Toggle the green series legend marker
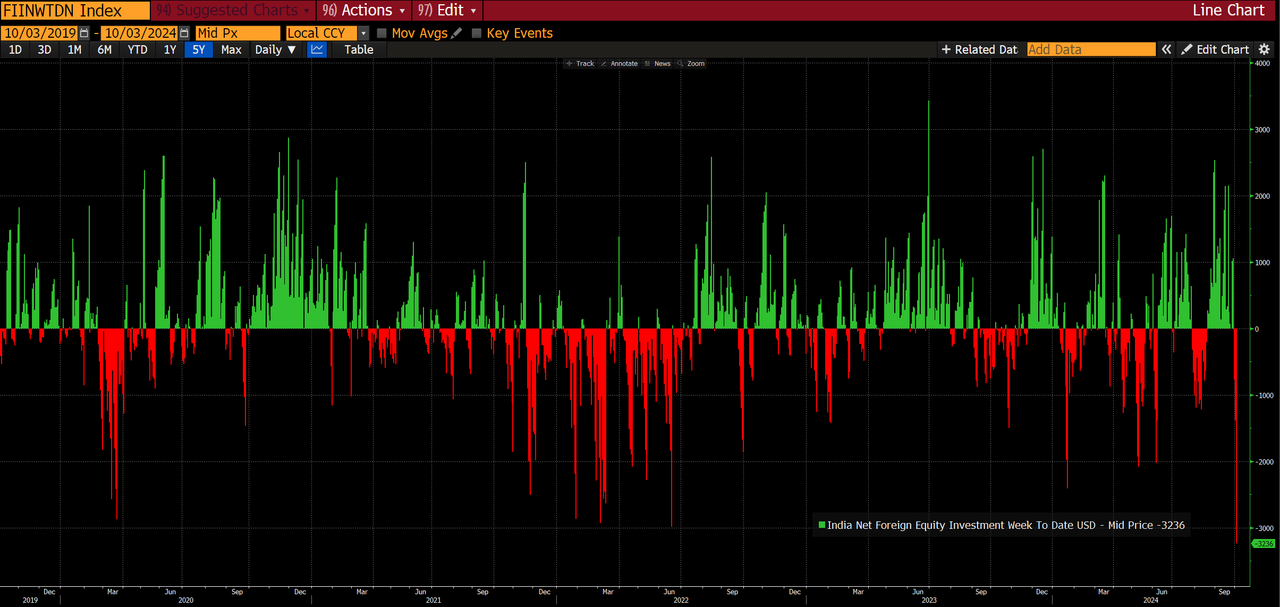The width and height of the screenshot is (1280, 607). (x=822, y=525)
